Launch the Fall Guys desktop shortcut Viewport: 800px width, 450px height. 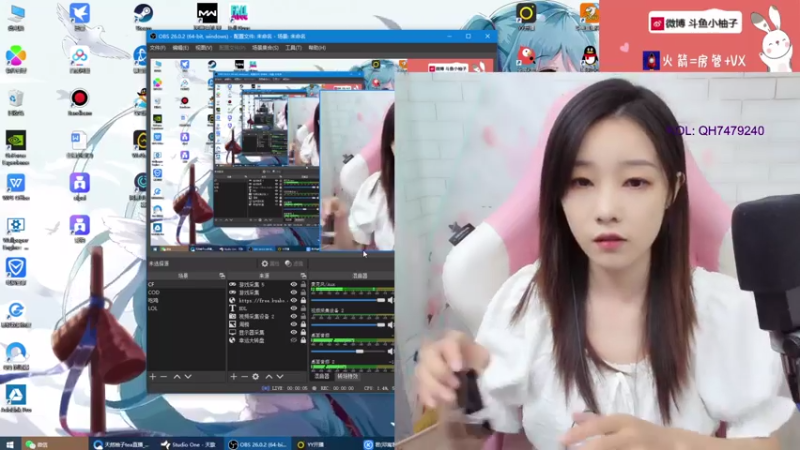tap(239, 16)
